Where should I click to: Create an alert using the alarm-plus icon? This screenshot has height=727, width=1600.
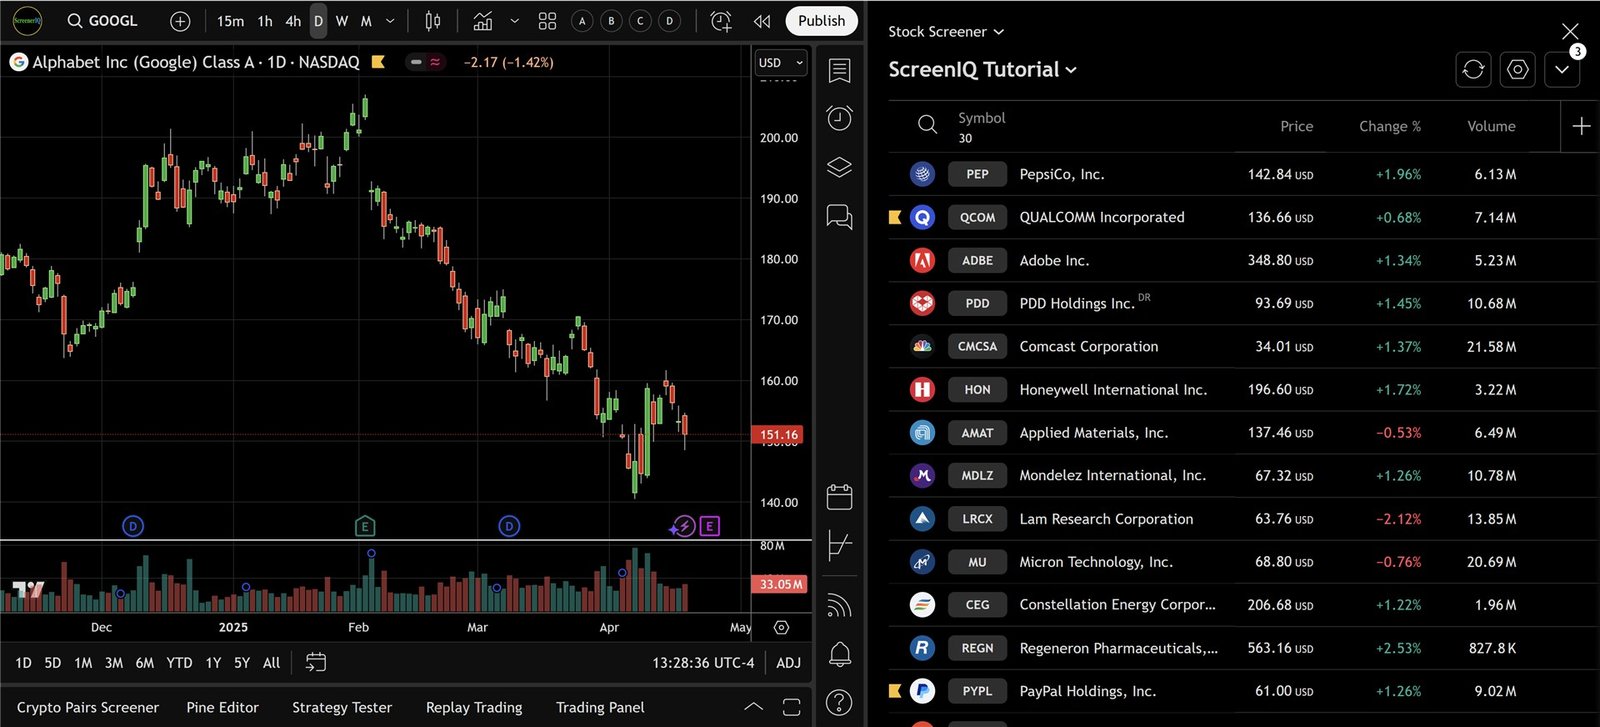pos(721,21)
